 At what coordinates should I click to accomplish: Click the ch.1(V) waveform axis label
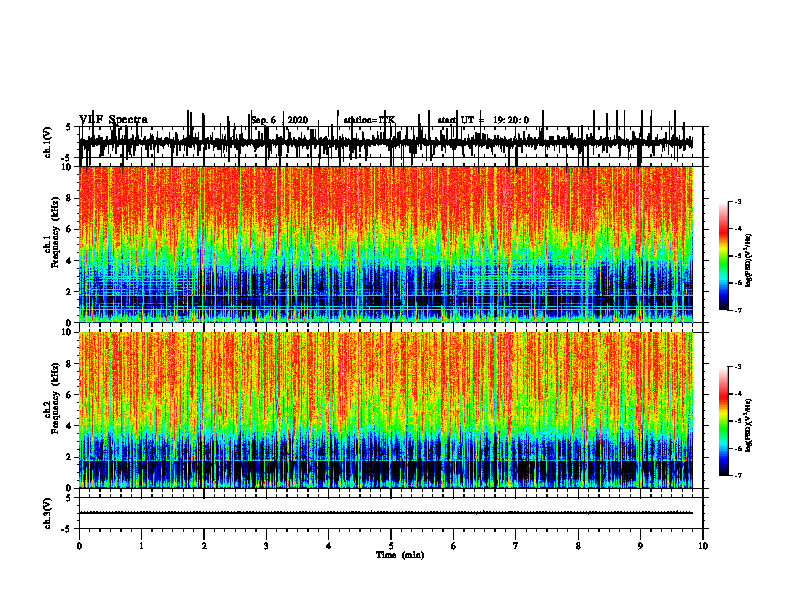[47, 142]
